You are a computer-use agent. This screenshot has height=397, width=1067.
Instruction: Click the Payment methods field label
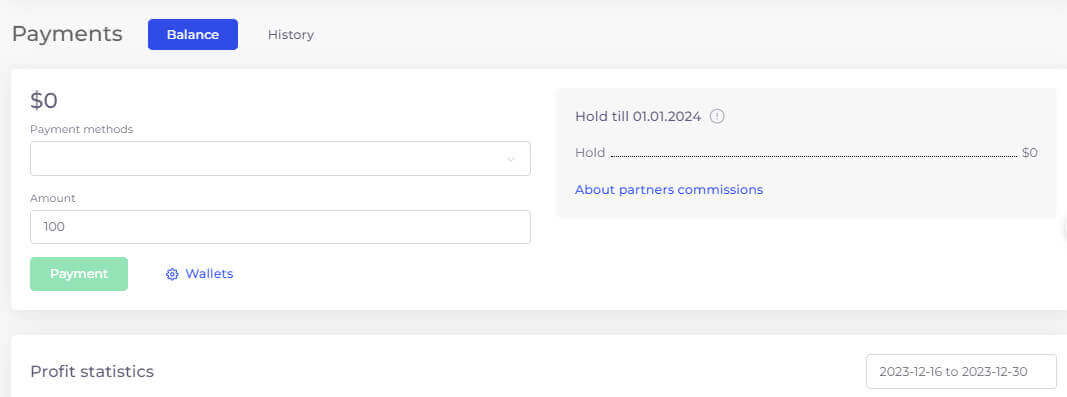pyautogui.click(x=82, y=129)
